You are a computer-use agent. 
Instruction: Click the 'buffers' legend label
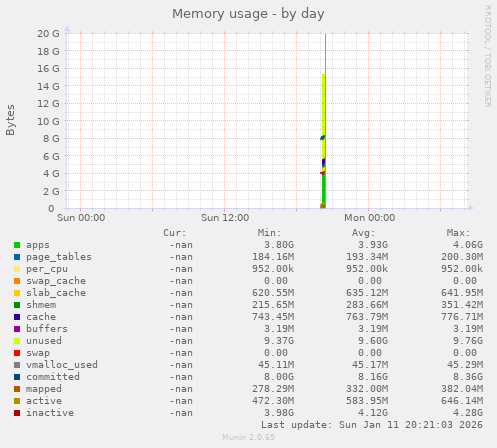pyautogui.click(x=47, y=329)
